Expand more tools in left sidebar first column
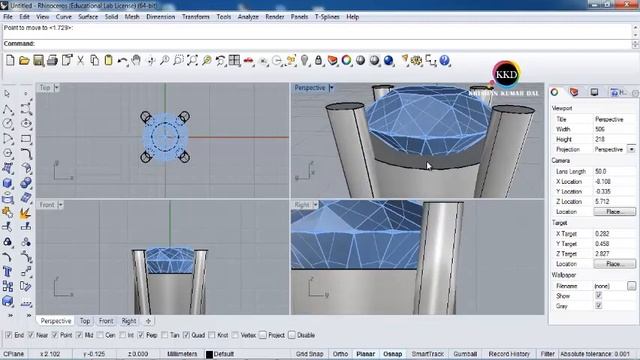The height and width of the screenshot is (360, 640). 10,316
